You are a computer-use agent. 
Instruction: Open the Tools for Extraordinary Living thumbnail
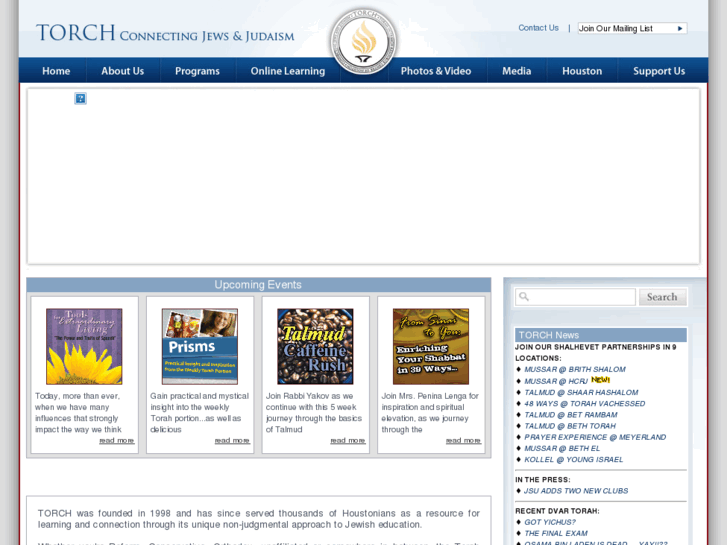[x=84, y=346]
